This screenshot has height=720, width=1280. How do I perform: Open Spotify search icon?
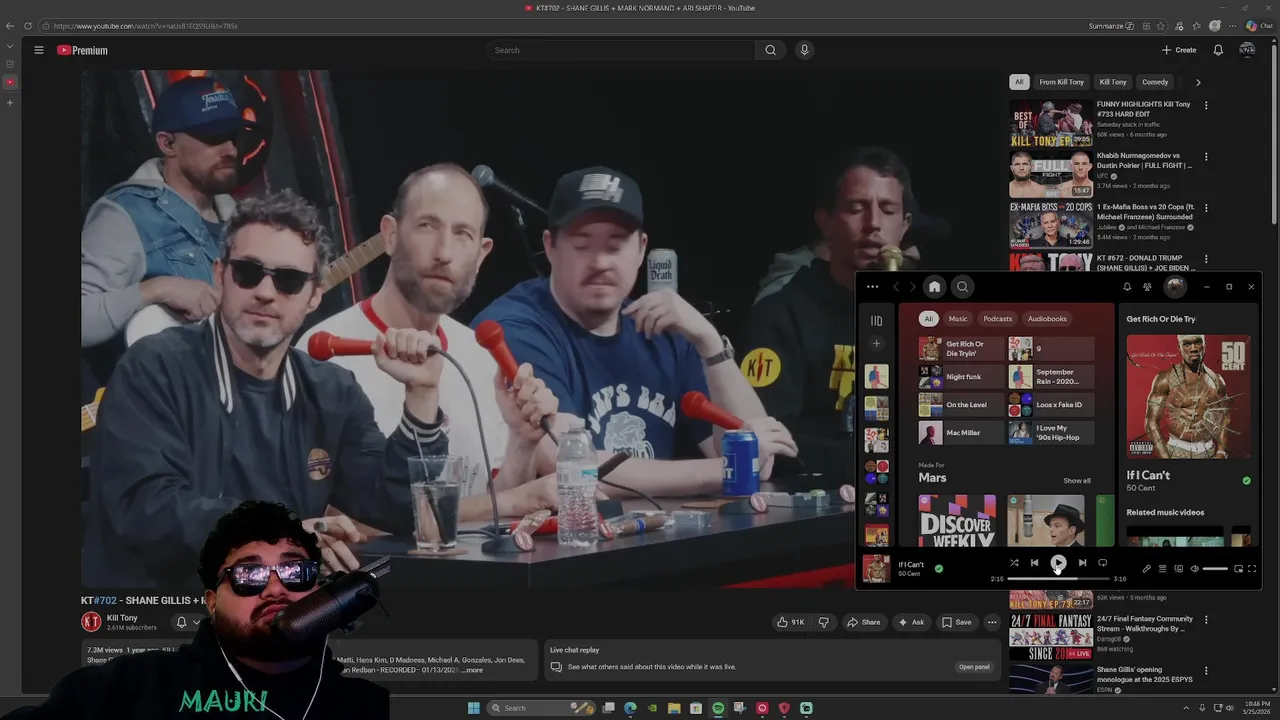[x=962, y=287]
